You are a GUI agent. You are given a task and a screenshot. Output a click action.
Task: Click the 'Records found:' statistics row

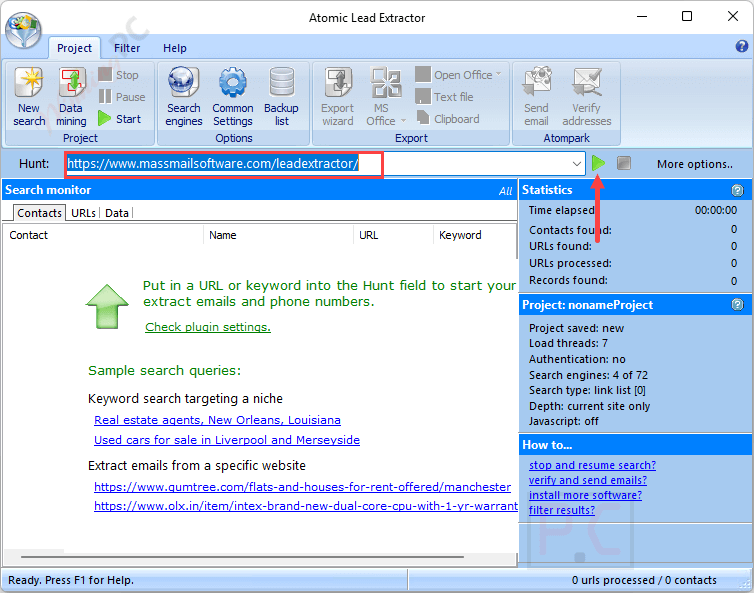click(x=633, y=280)
